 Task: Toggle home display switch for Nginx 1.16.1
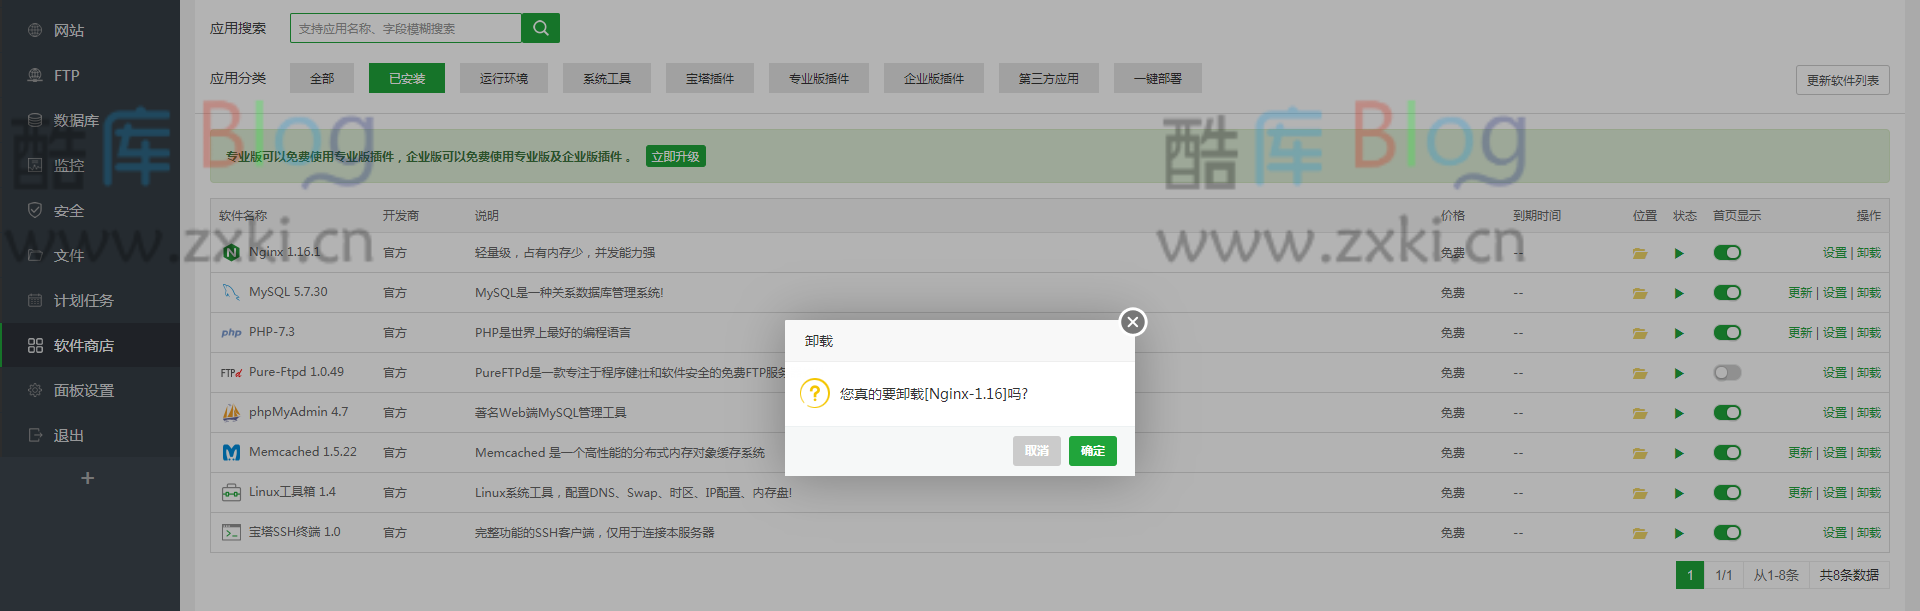(x=1727, y=253)
